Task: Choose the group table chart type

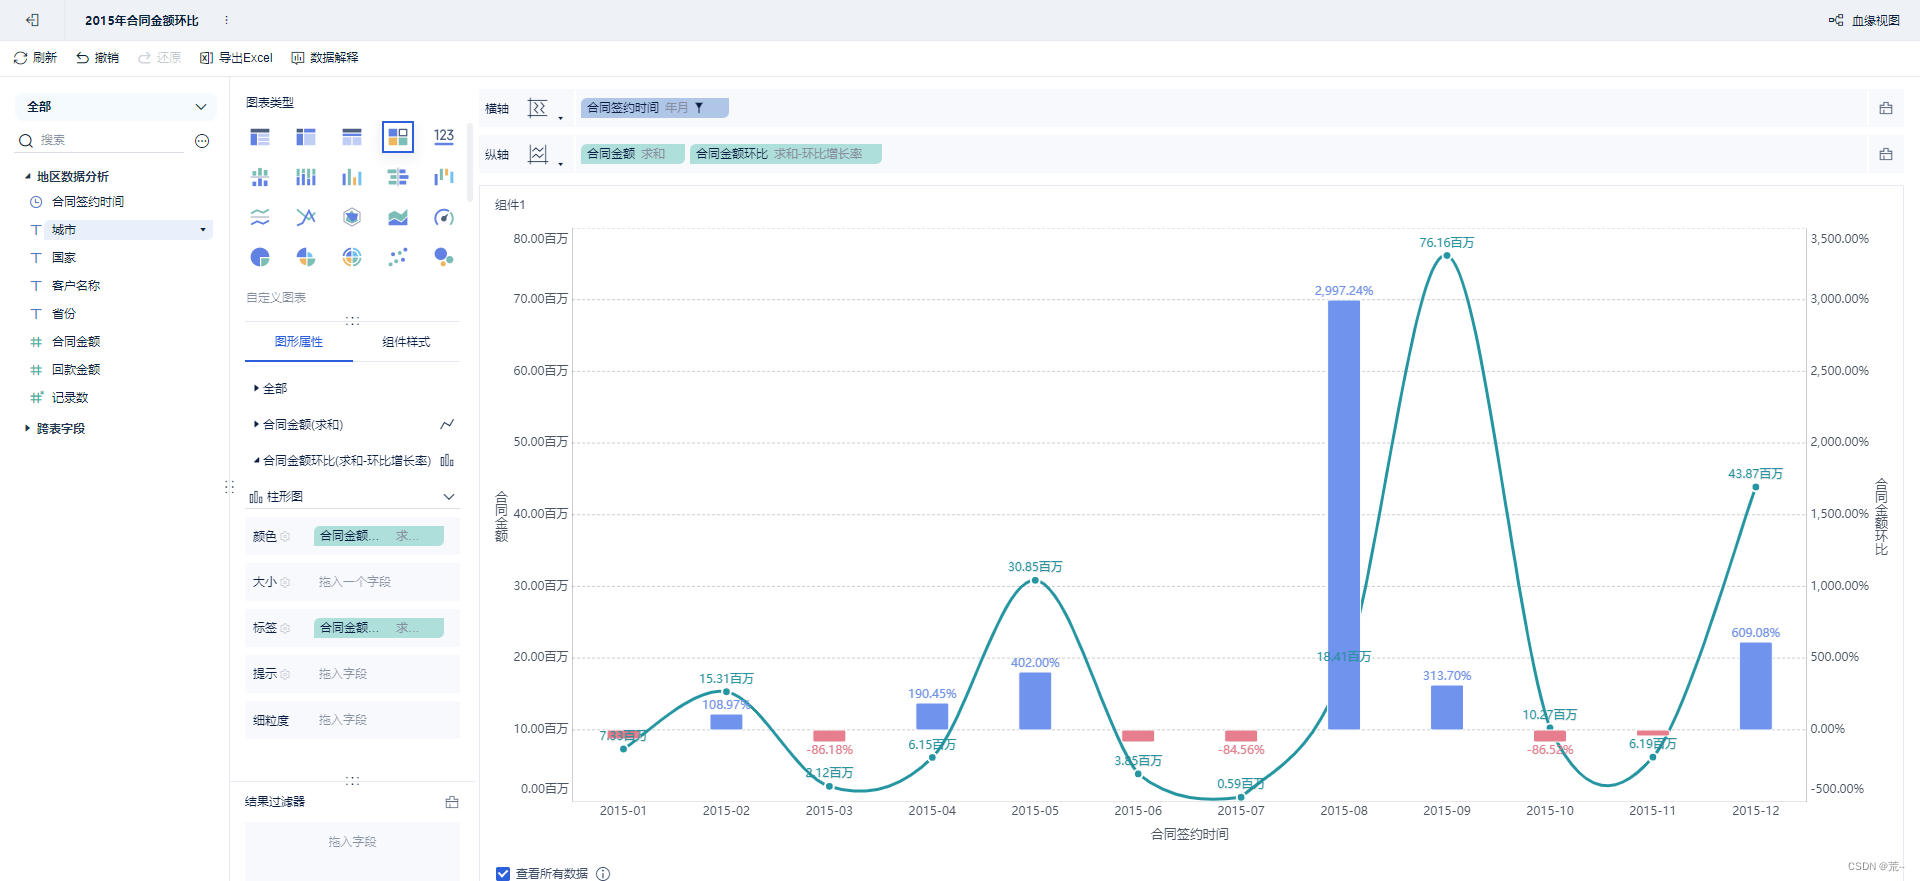Action: [x=260, y=137]
